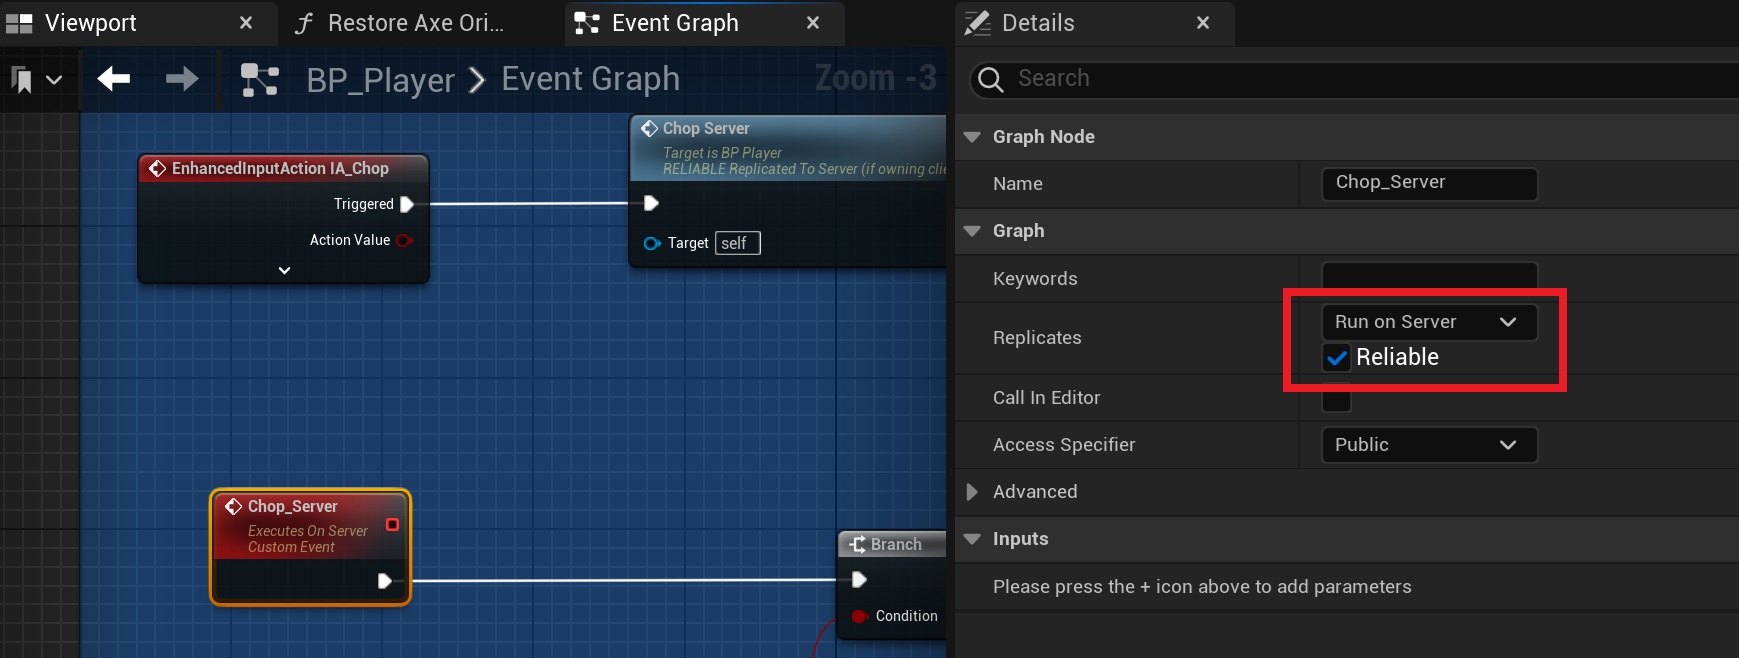Click the forward navigation arrow icon
Screen dimensions: 1739x658
point(181,79)
